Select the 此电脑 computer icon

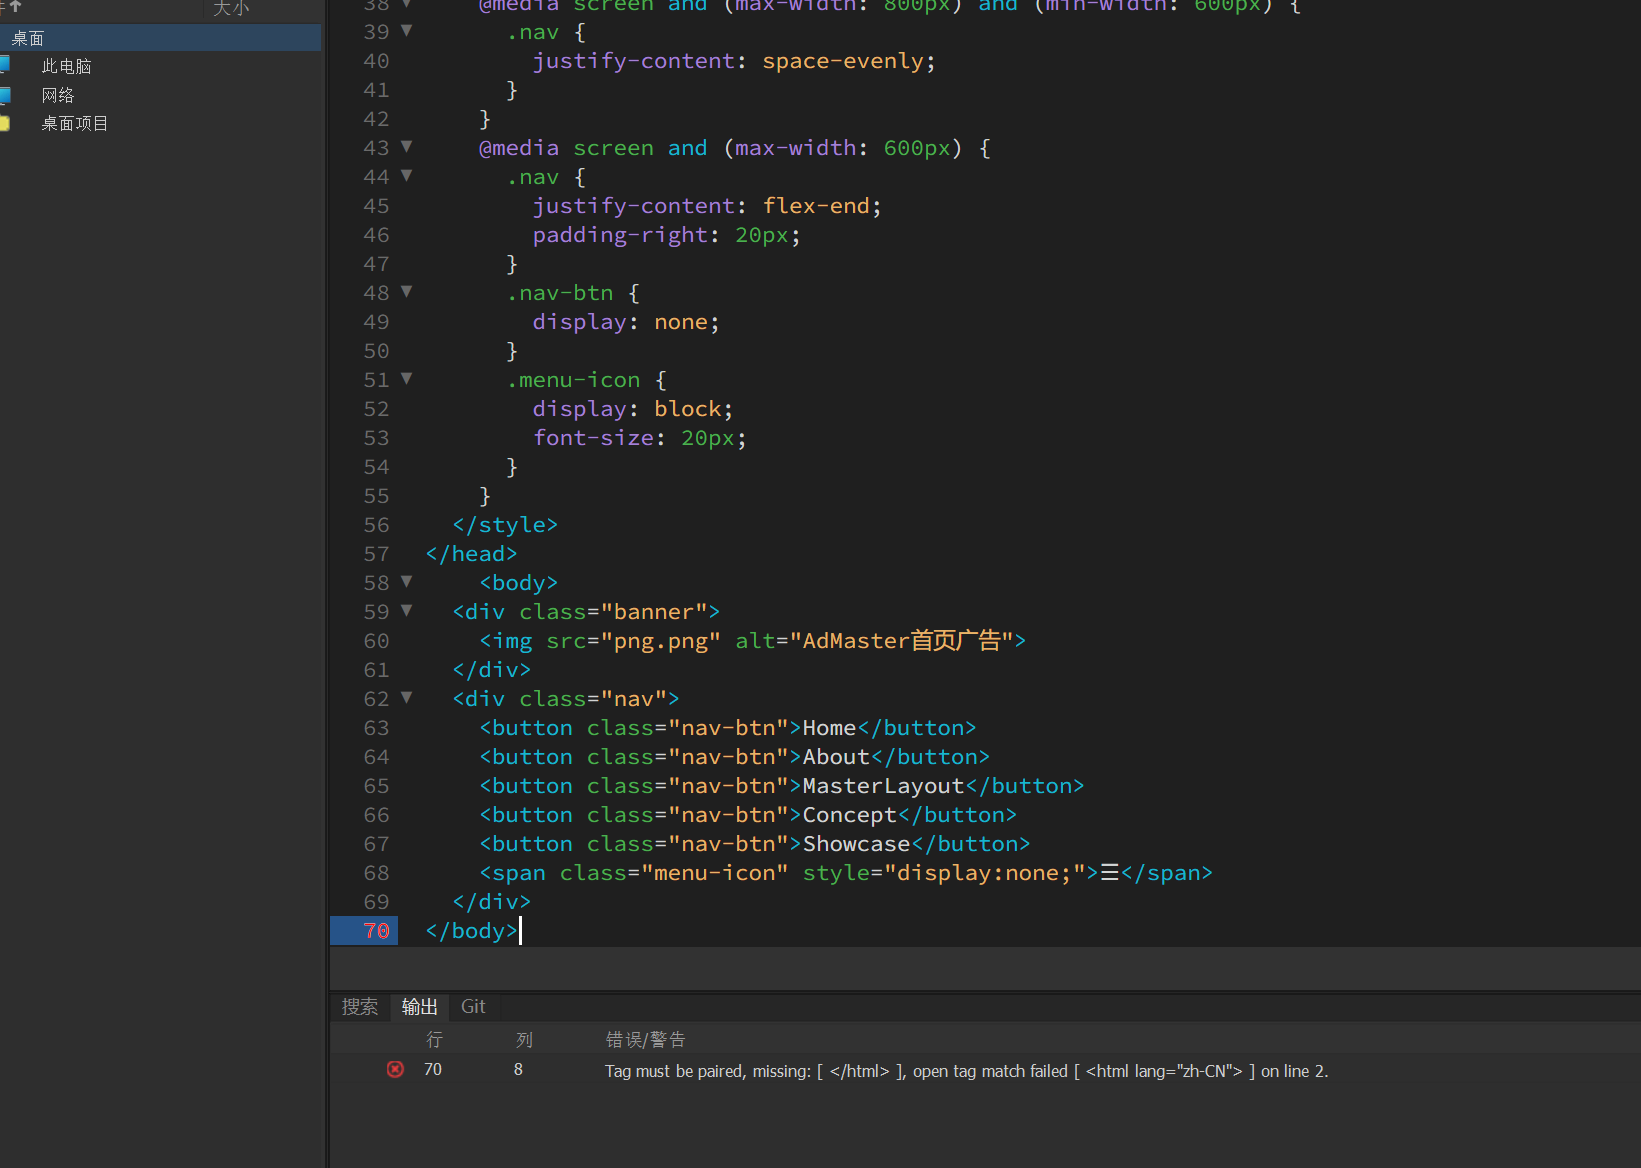point(5,65)
